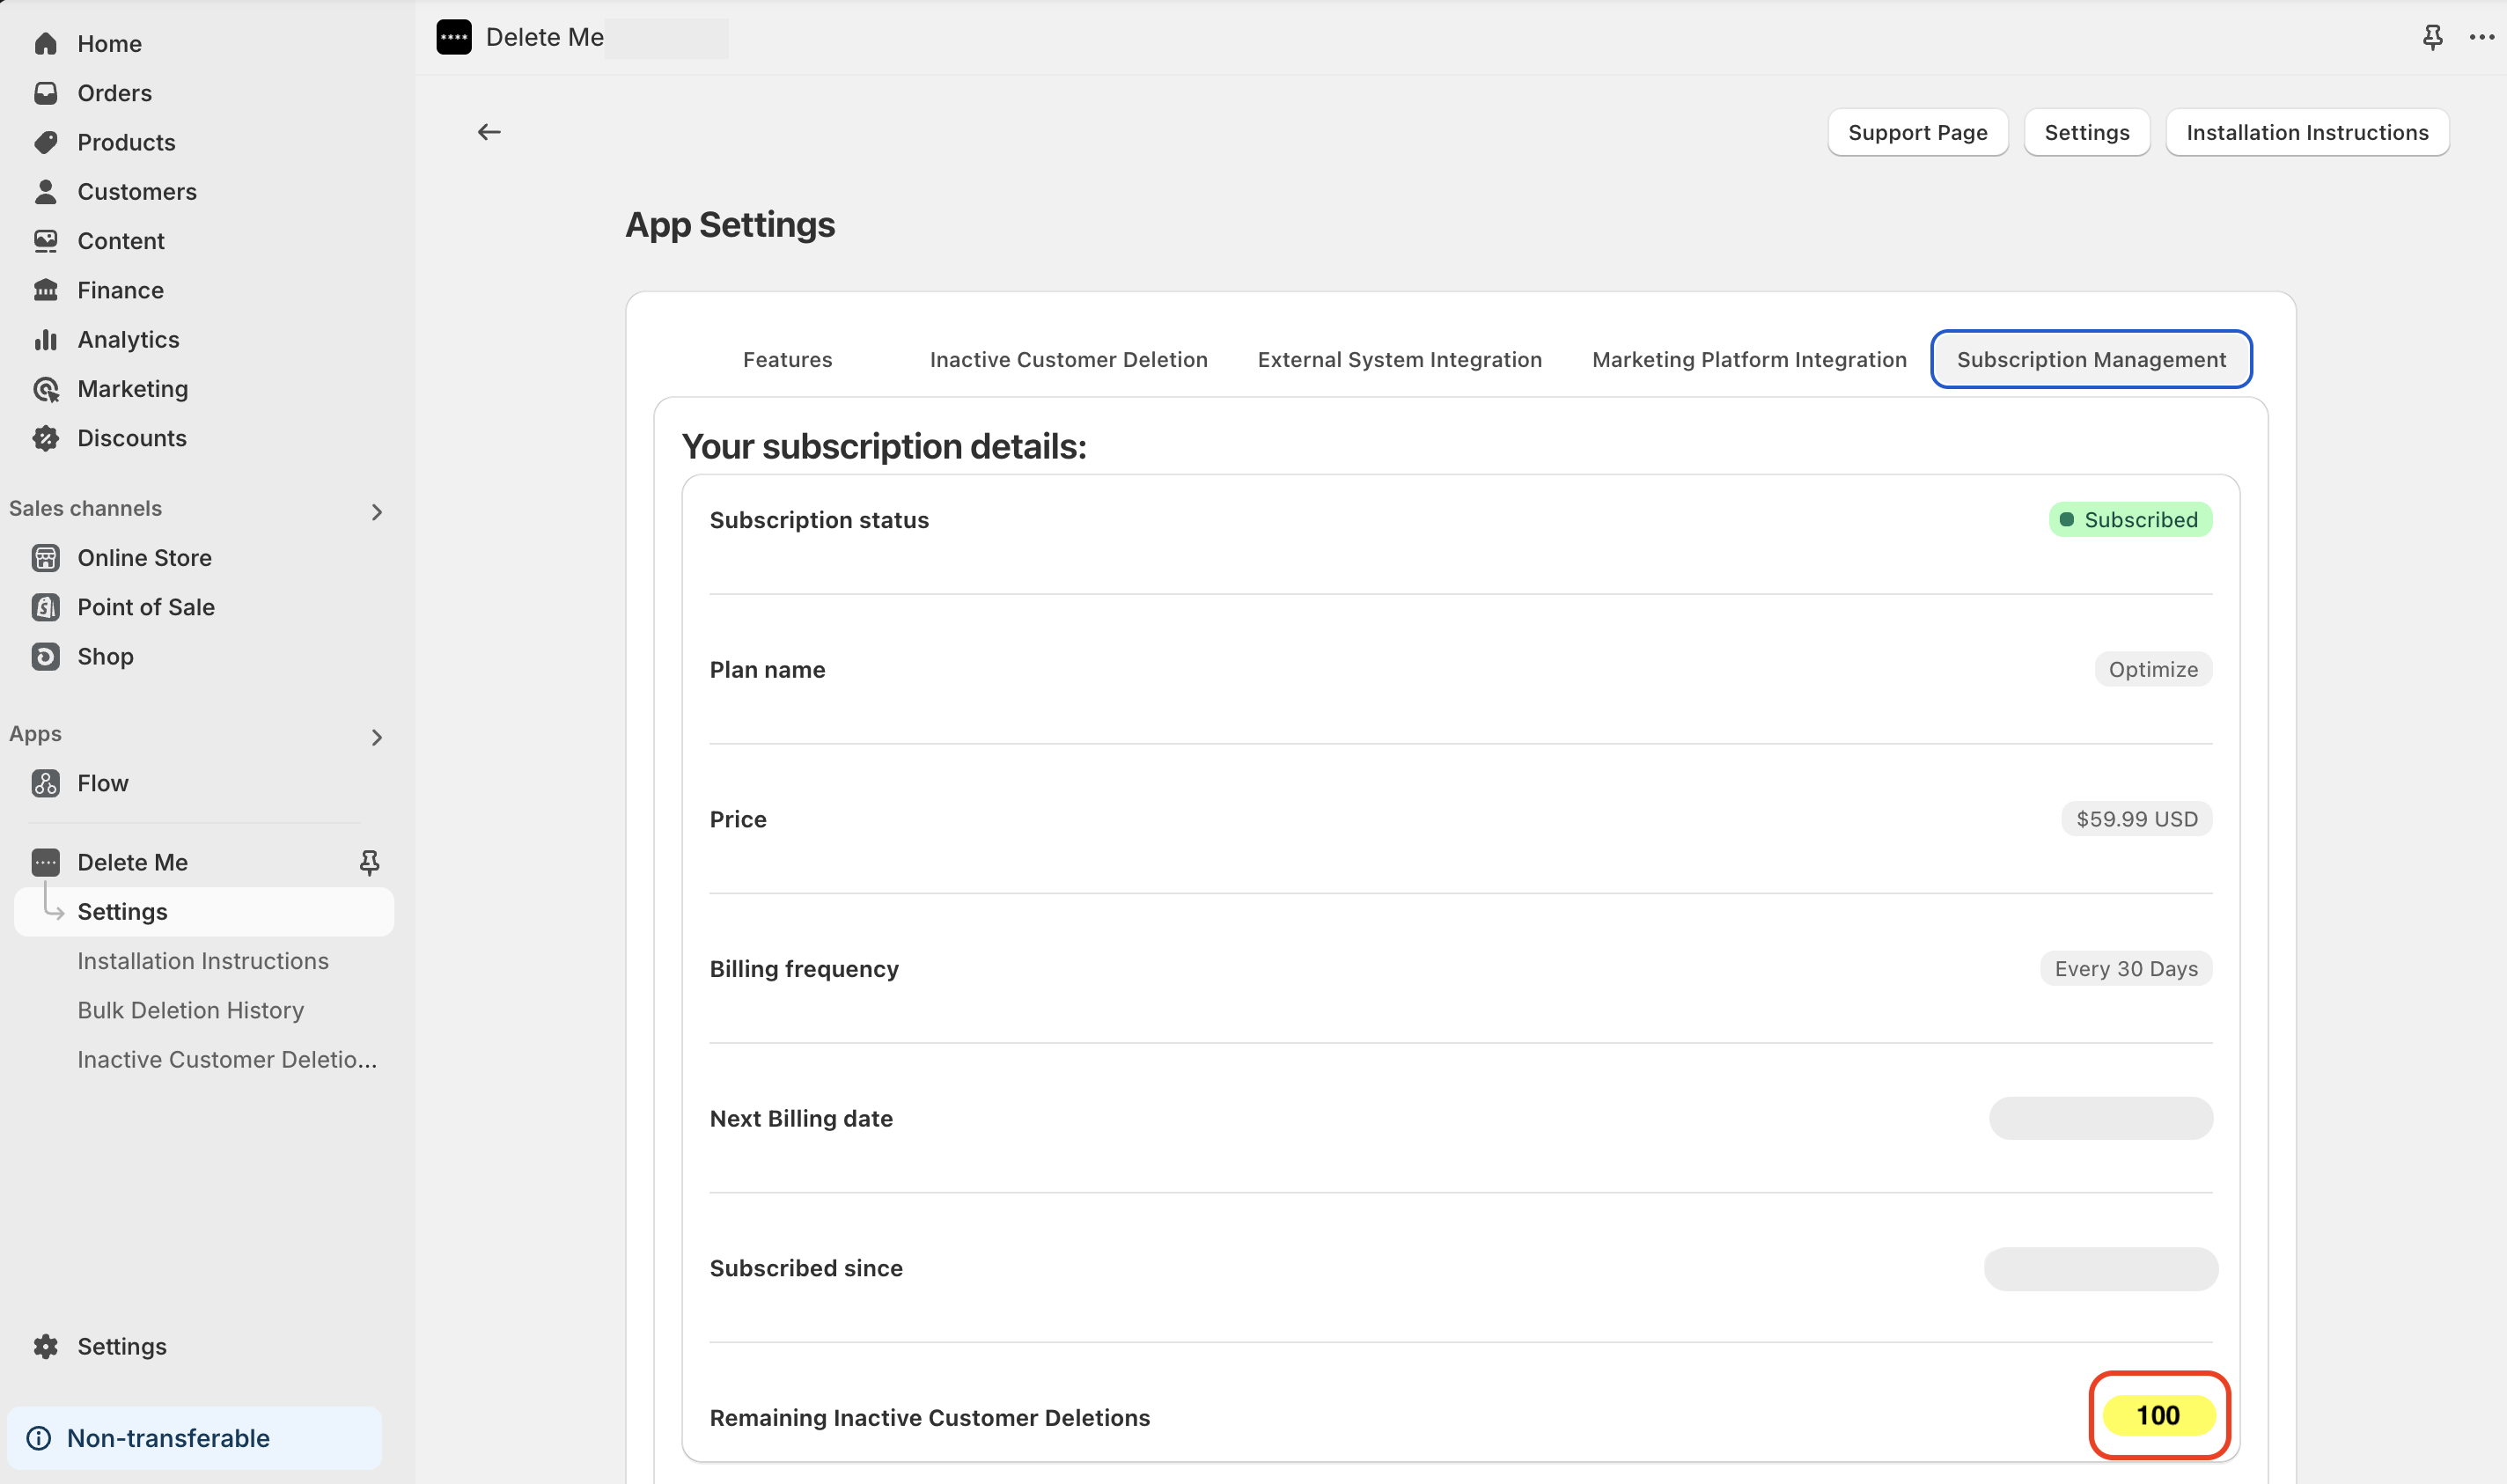The width and height of the screenshot is (2507, 1484).
Task: Open Inactive Customer Deletio... sidebar item
Action: (227, 1059)
